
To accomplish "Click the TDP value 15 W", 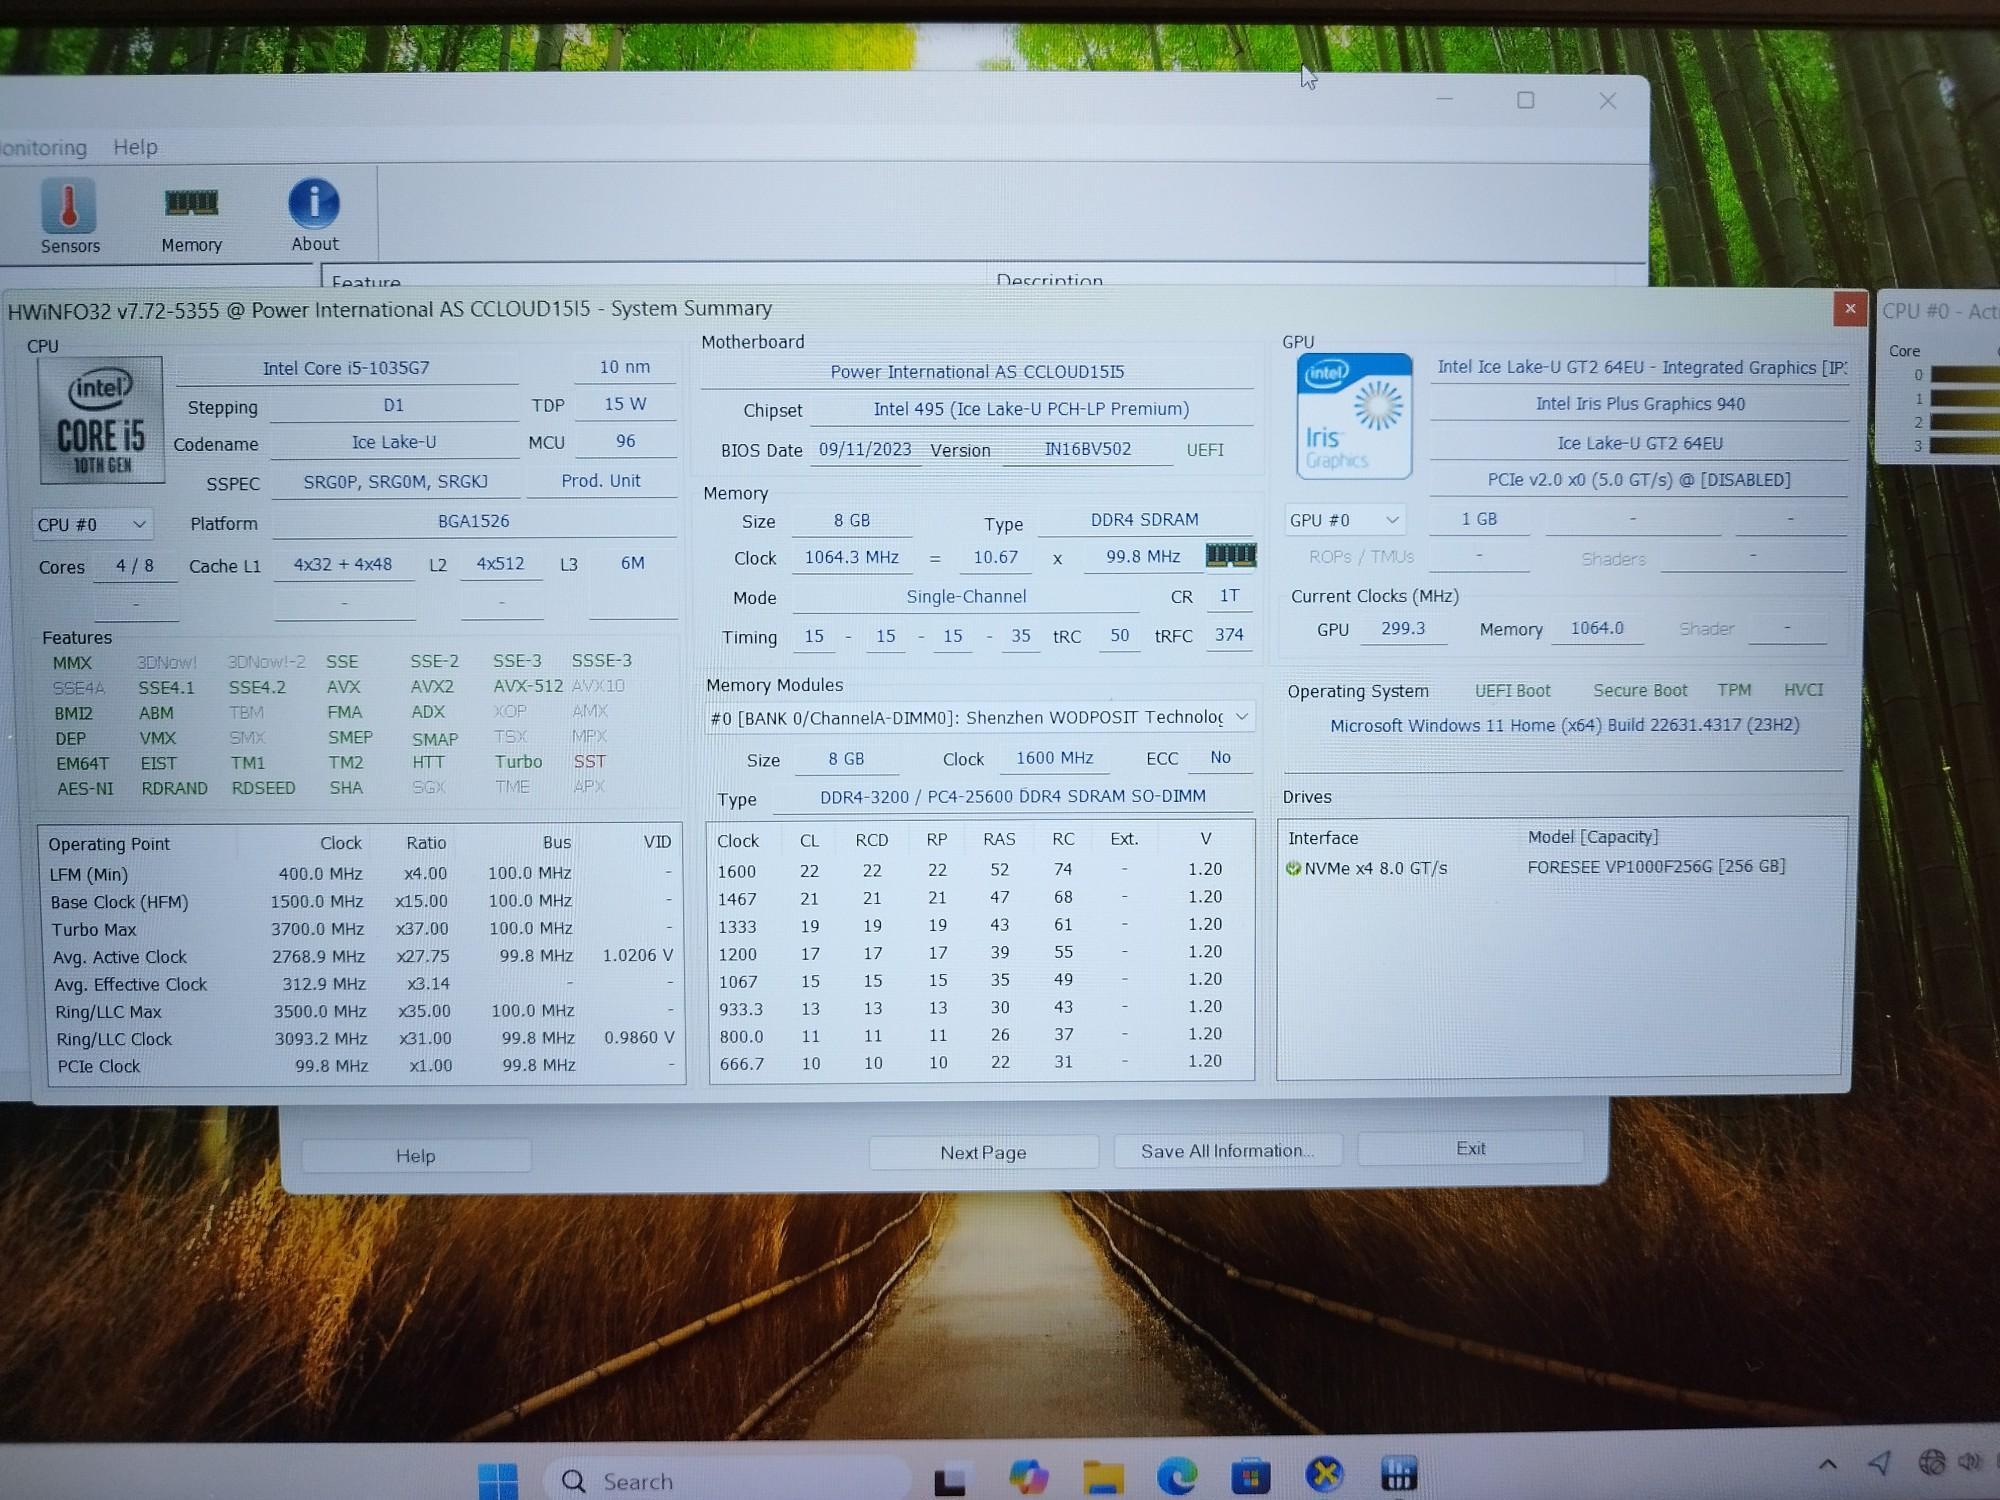I will [x=625, y=404].
